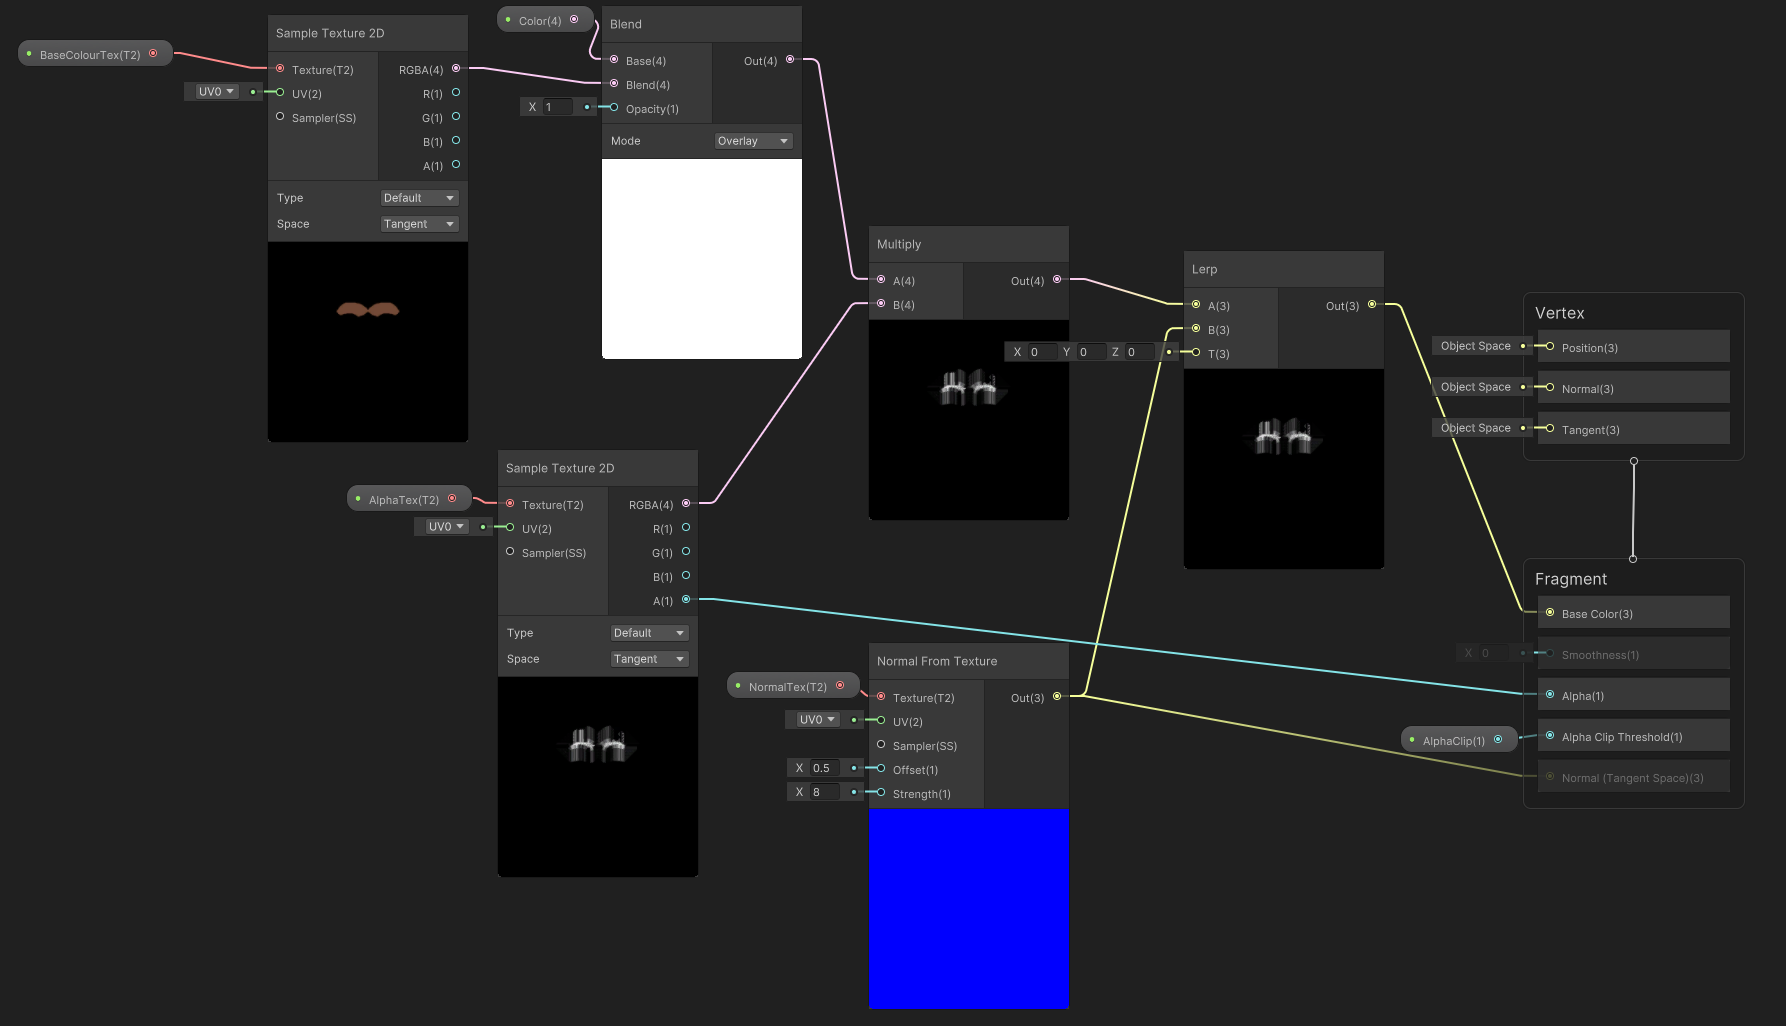Click the Strength X field showing 8

tap(824, 792)
